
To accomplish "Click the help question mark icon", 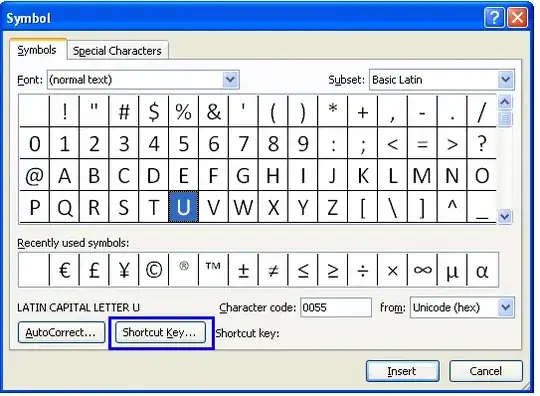I will point(494,17).
